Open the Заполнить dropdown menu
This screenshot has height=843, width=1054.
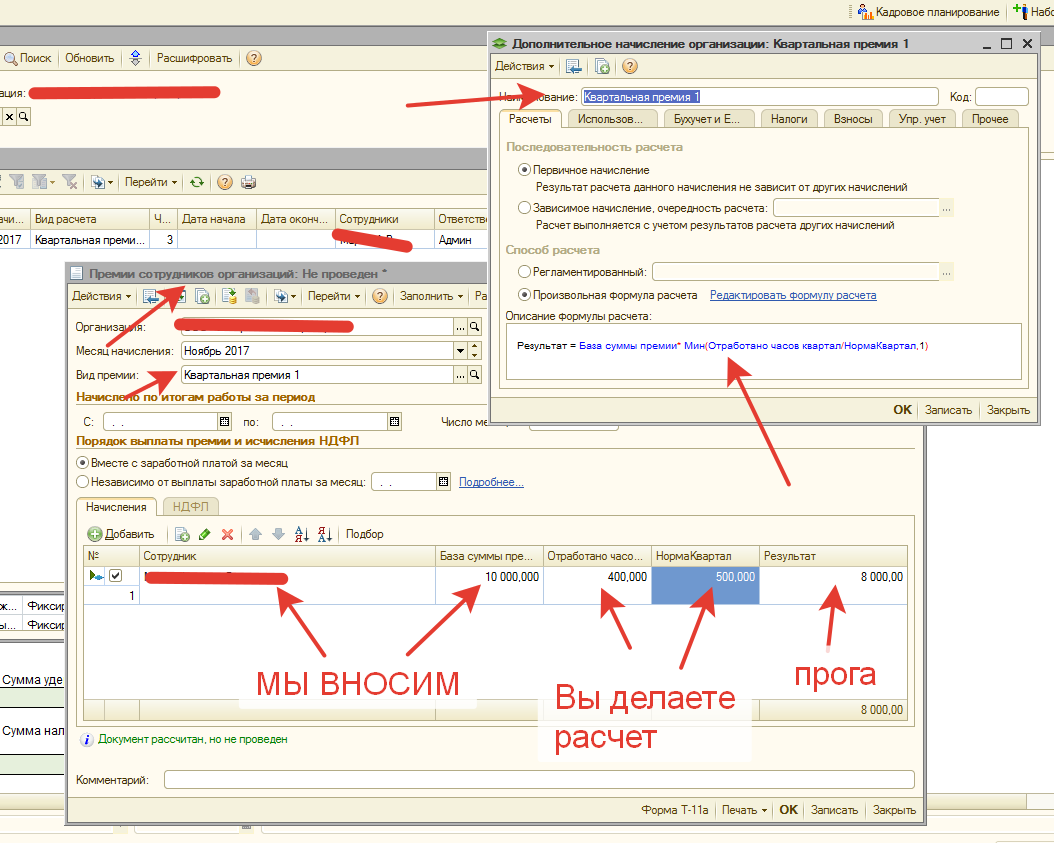click(x=432, y=296)
